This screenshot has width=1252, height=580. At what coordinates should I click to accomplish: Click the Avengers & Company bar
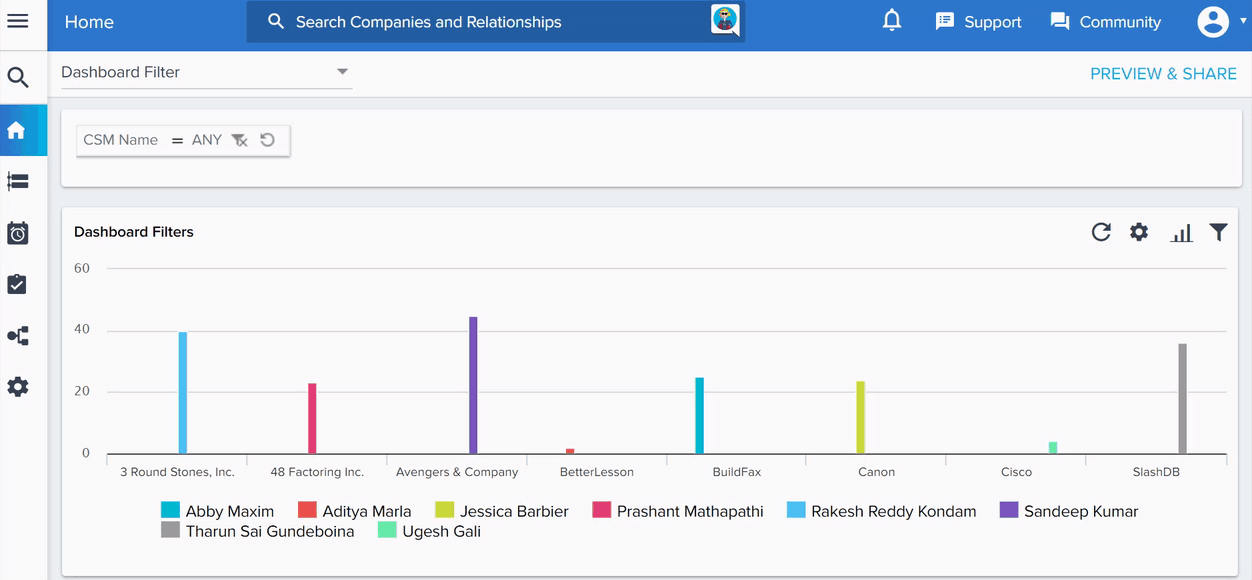473,385
